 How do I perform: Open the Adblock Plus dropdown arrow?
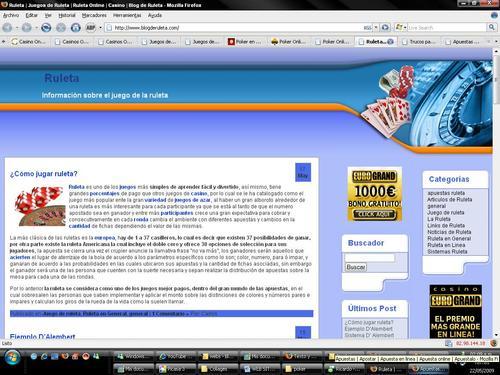point(100,28)
